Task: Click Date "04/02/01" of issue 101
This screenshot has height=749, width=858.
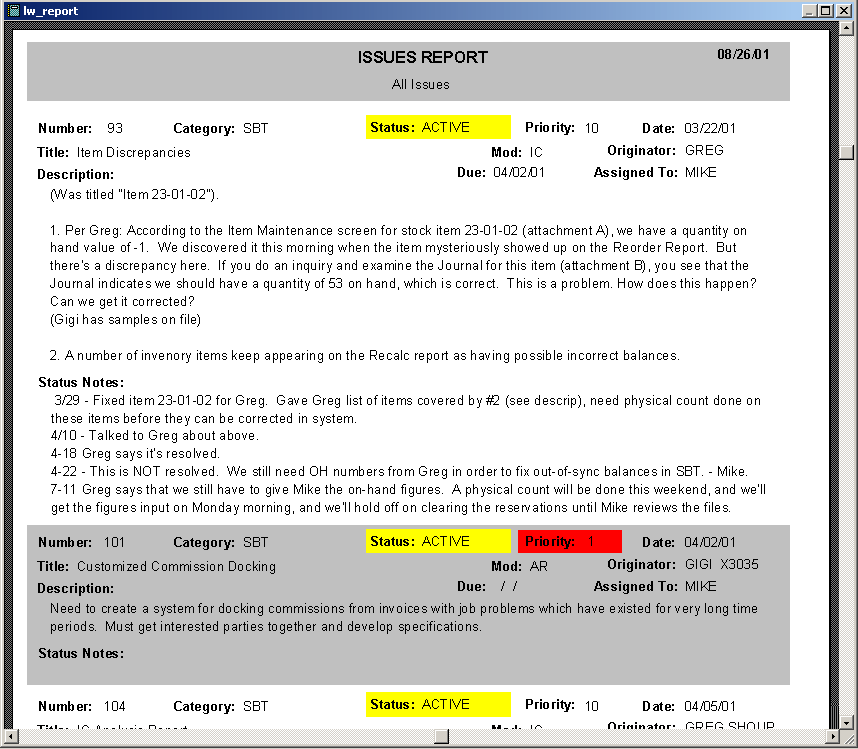Action: click(x=710, y=542)
